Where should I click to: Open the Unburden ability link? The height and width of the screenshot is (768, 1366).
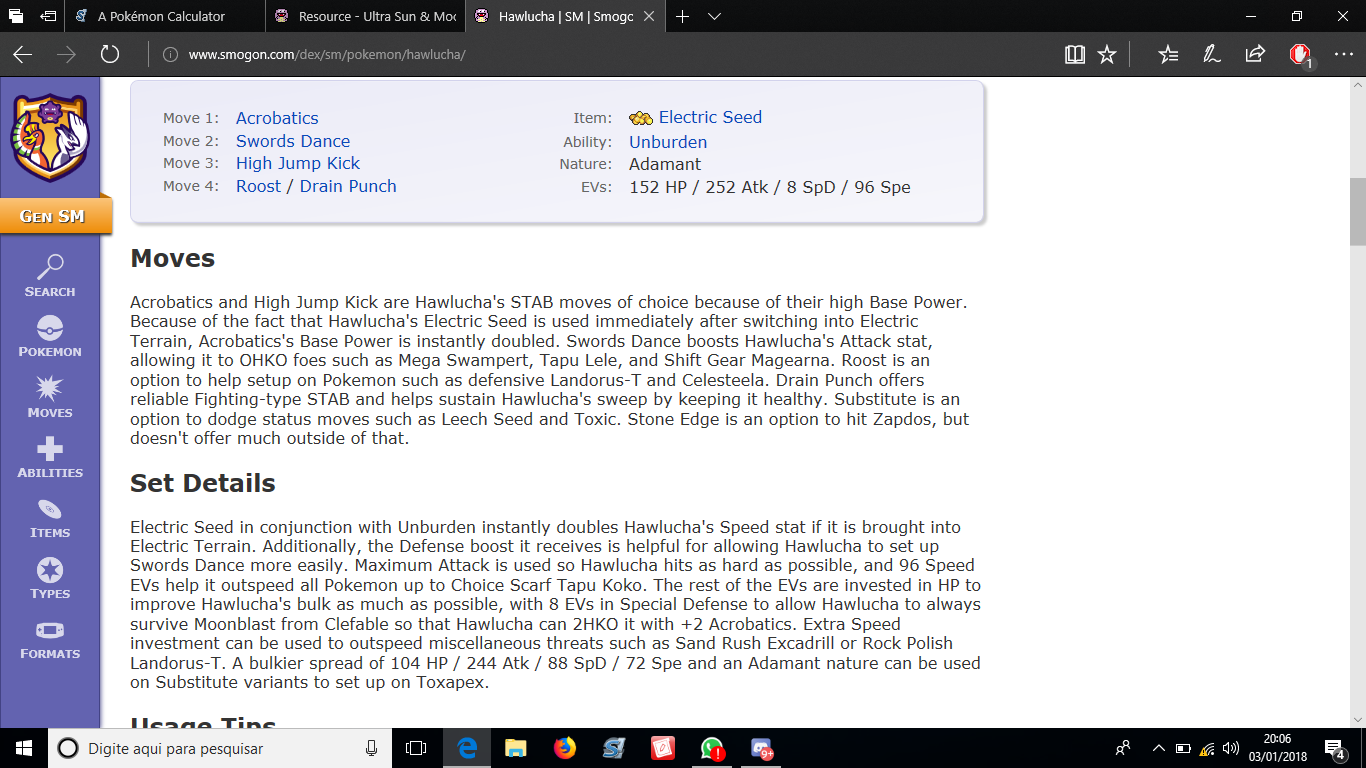(668, 142)
